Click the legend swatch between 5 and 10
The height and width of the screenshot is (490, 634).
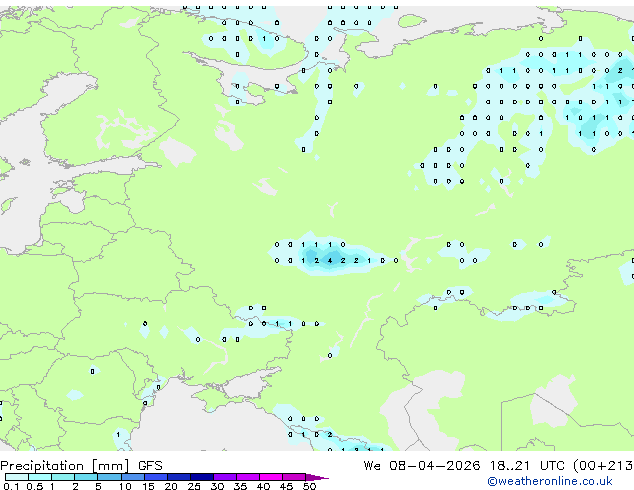point(109,477)
